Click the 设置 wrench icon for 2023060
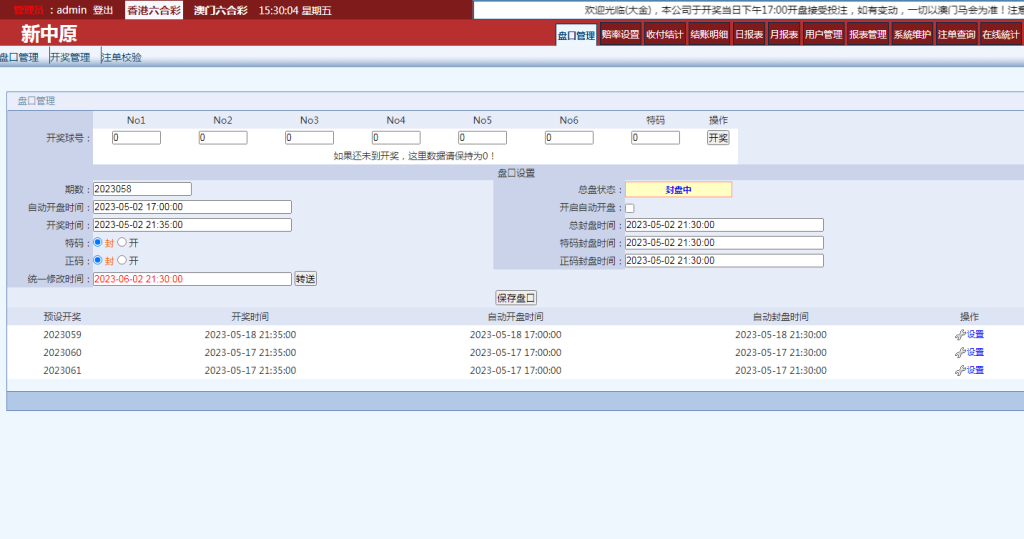Image resolution: width=1024 pixels, height=539 pixels. pos(960,353)
